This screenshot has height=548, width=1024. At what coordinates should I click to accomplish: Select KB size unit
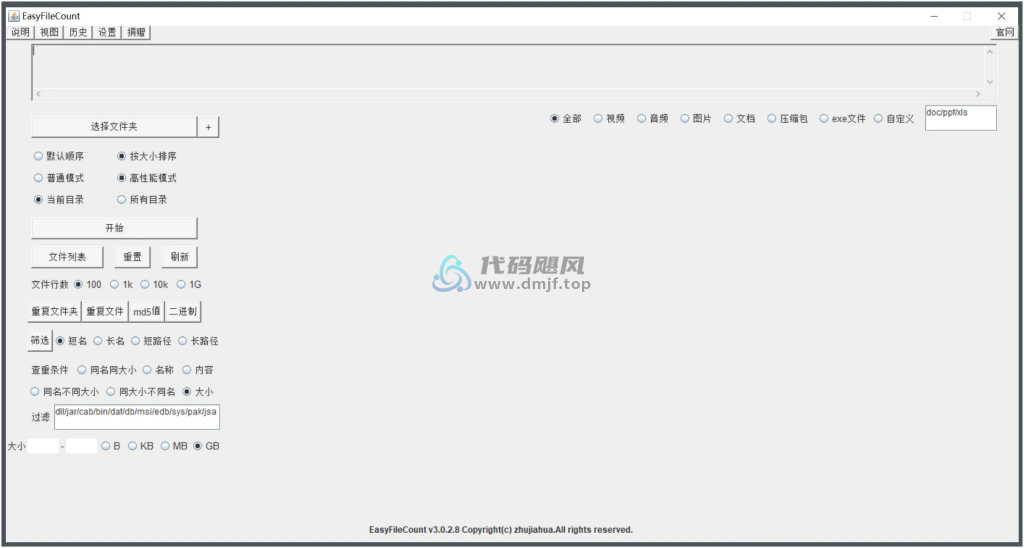tap(140, 446)
